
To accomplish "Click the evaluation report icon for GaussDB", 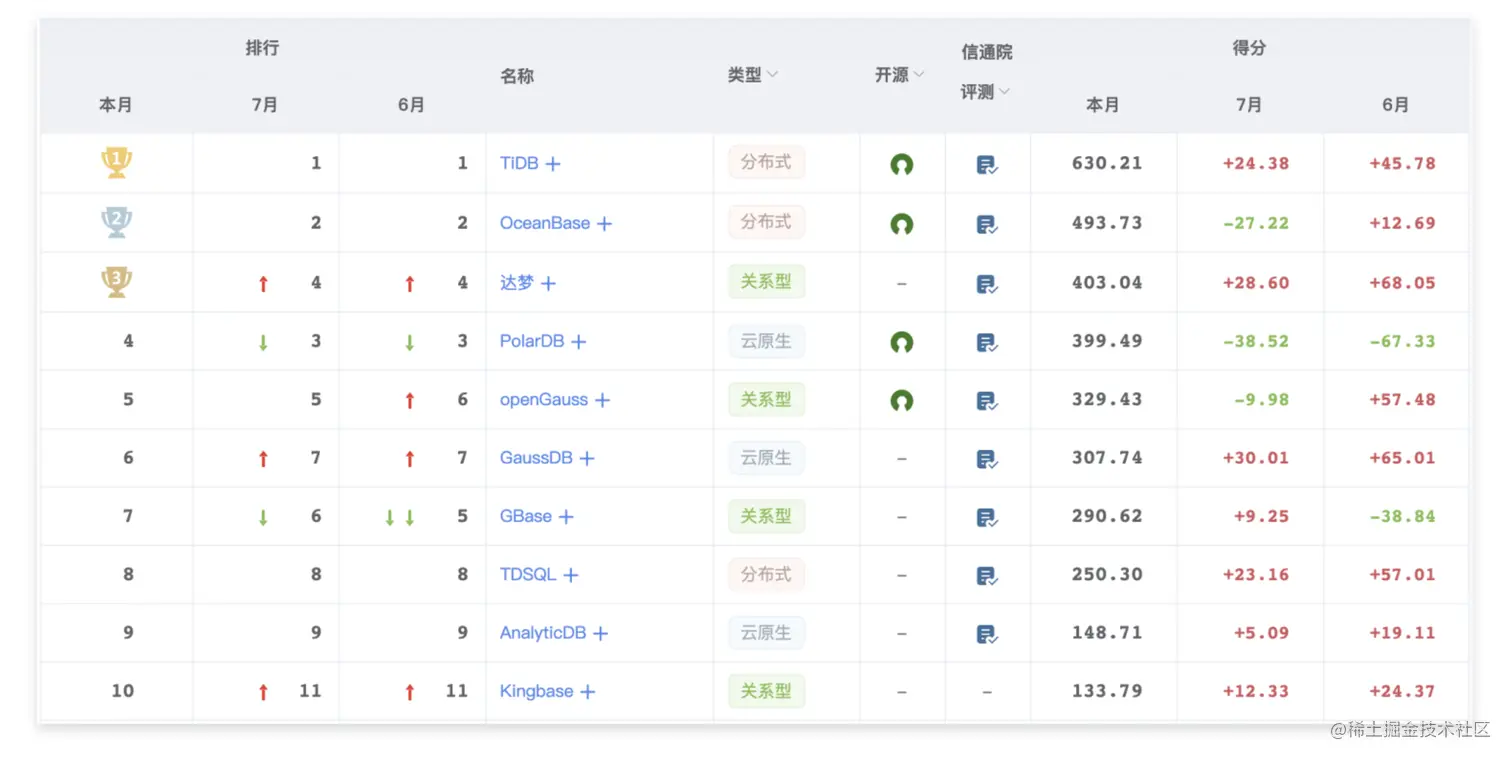I will [x=987, y=460].
